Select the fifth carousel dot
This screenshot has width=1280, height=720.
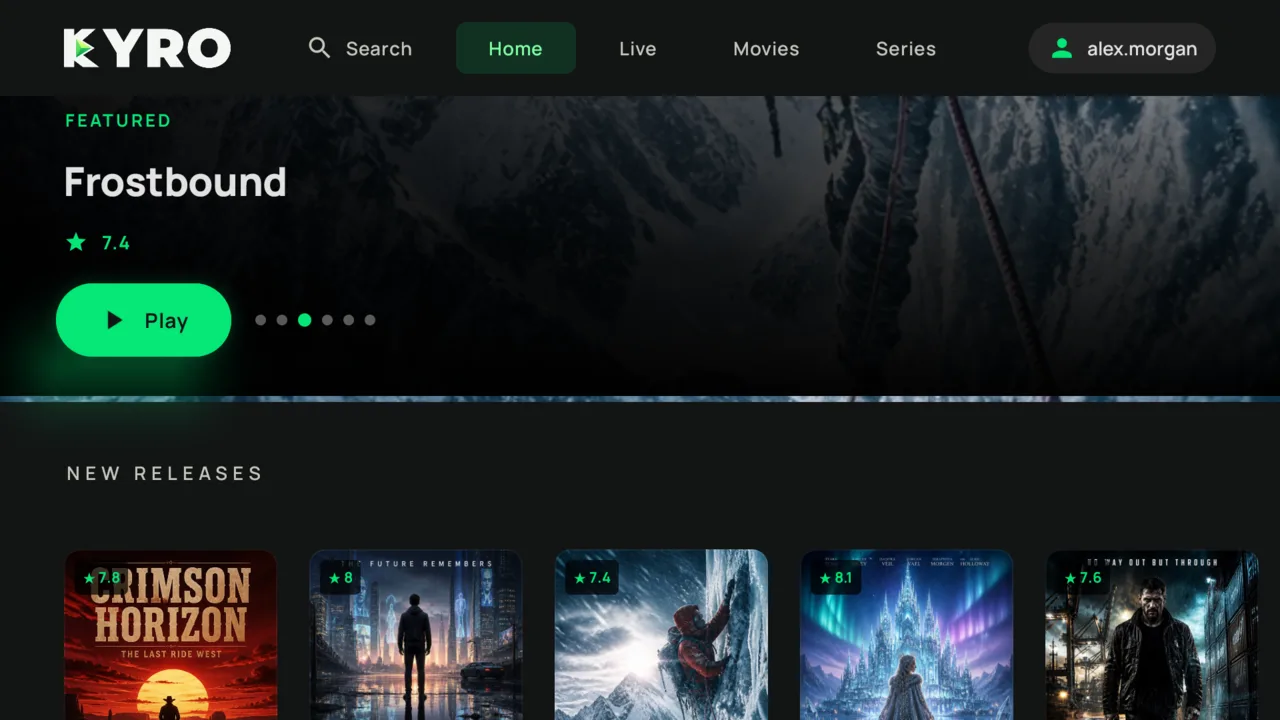pyautogui.click(x=348, y=320)
